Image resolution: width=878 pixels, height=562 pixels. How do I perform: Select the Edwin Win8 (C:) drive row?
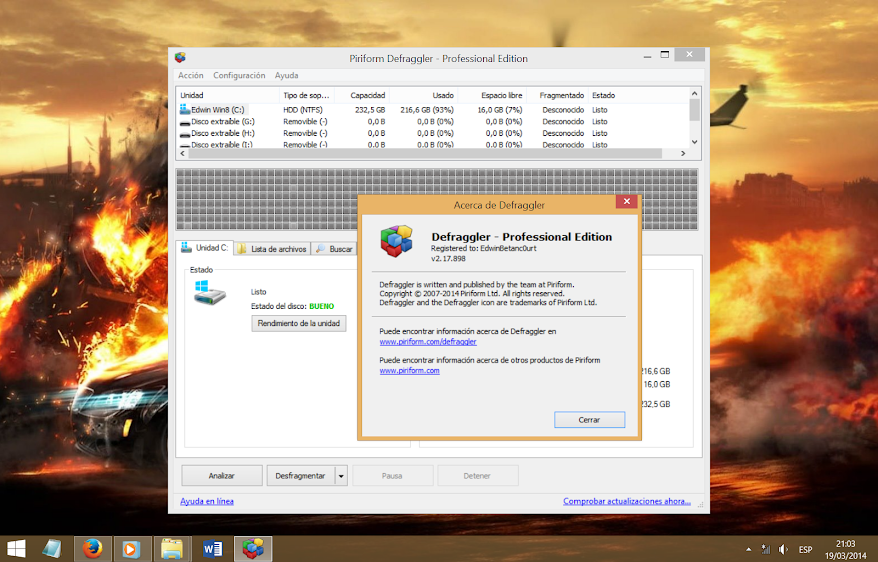[432, 110]
